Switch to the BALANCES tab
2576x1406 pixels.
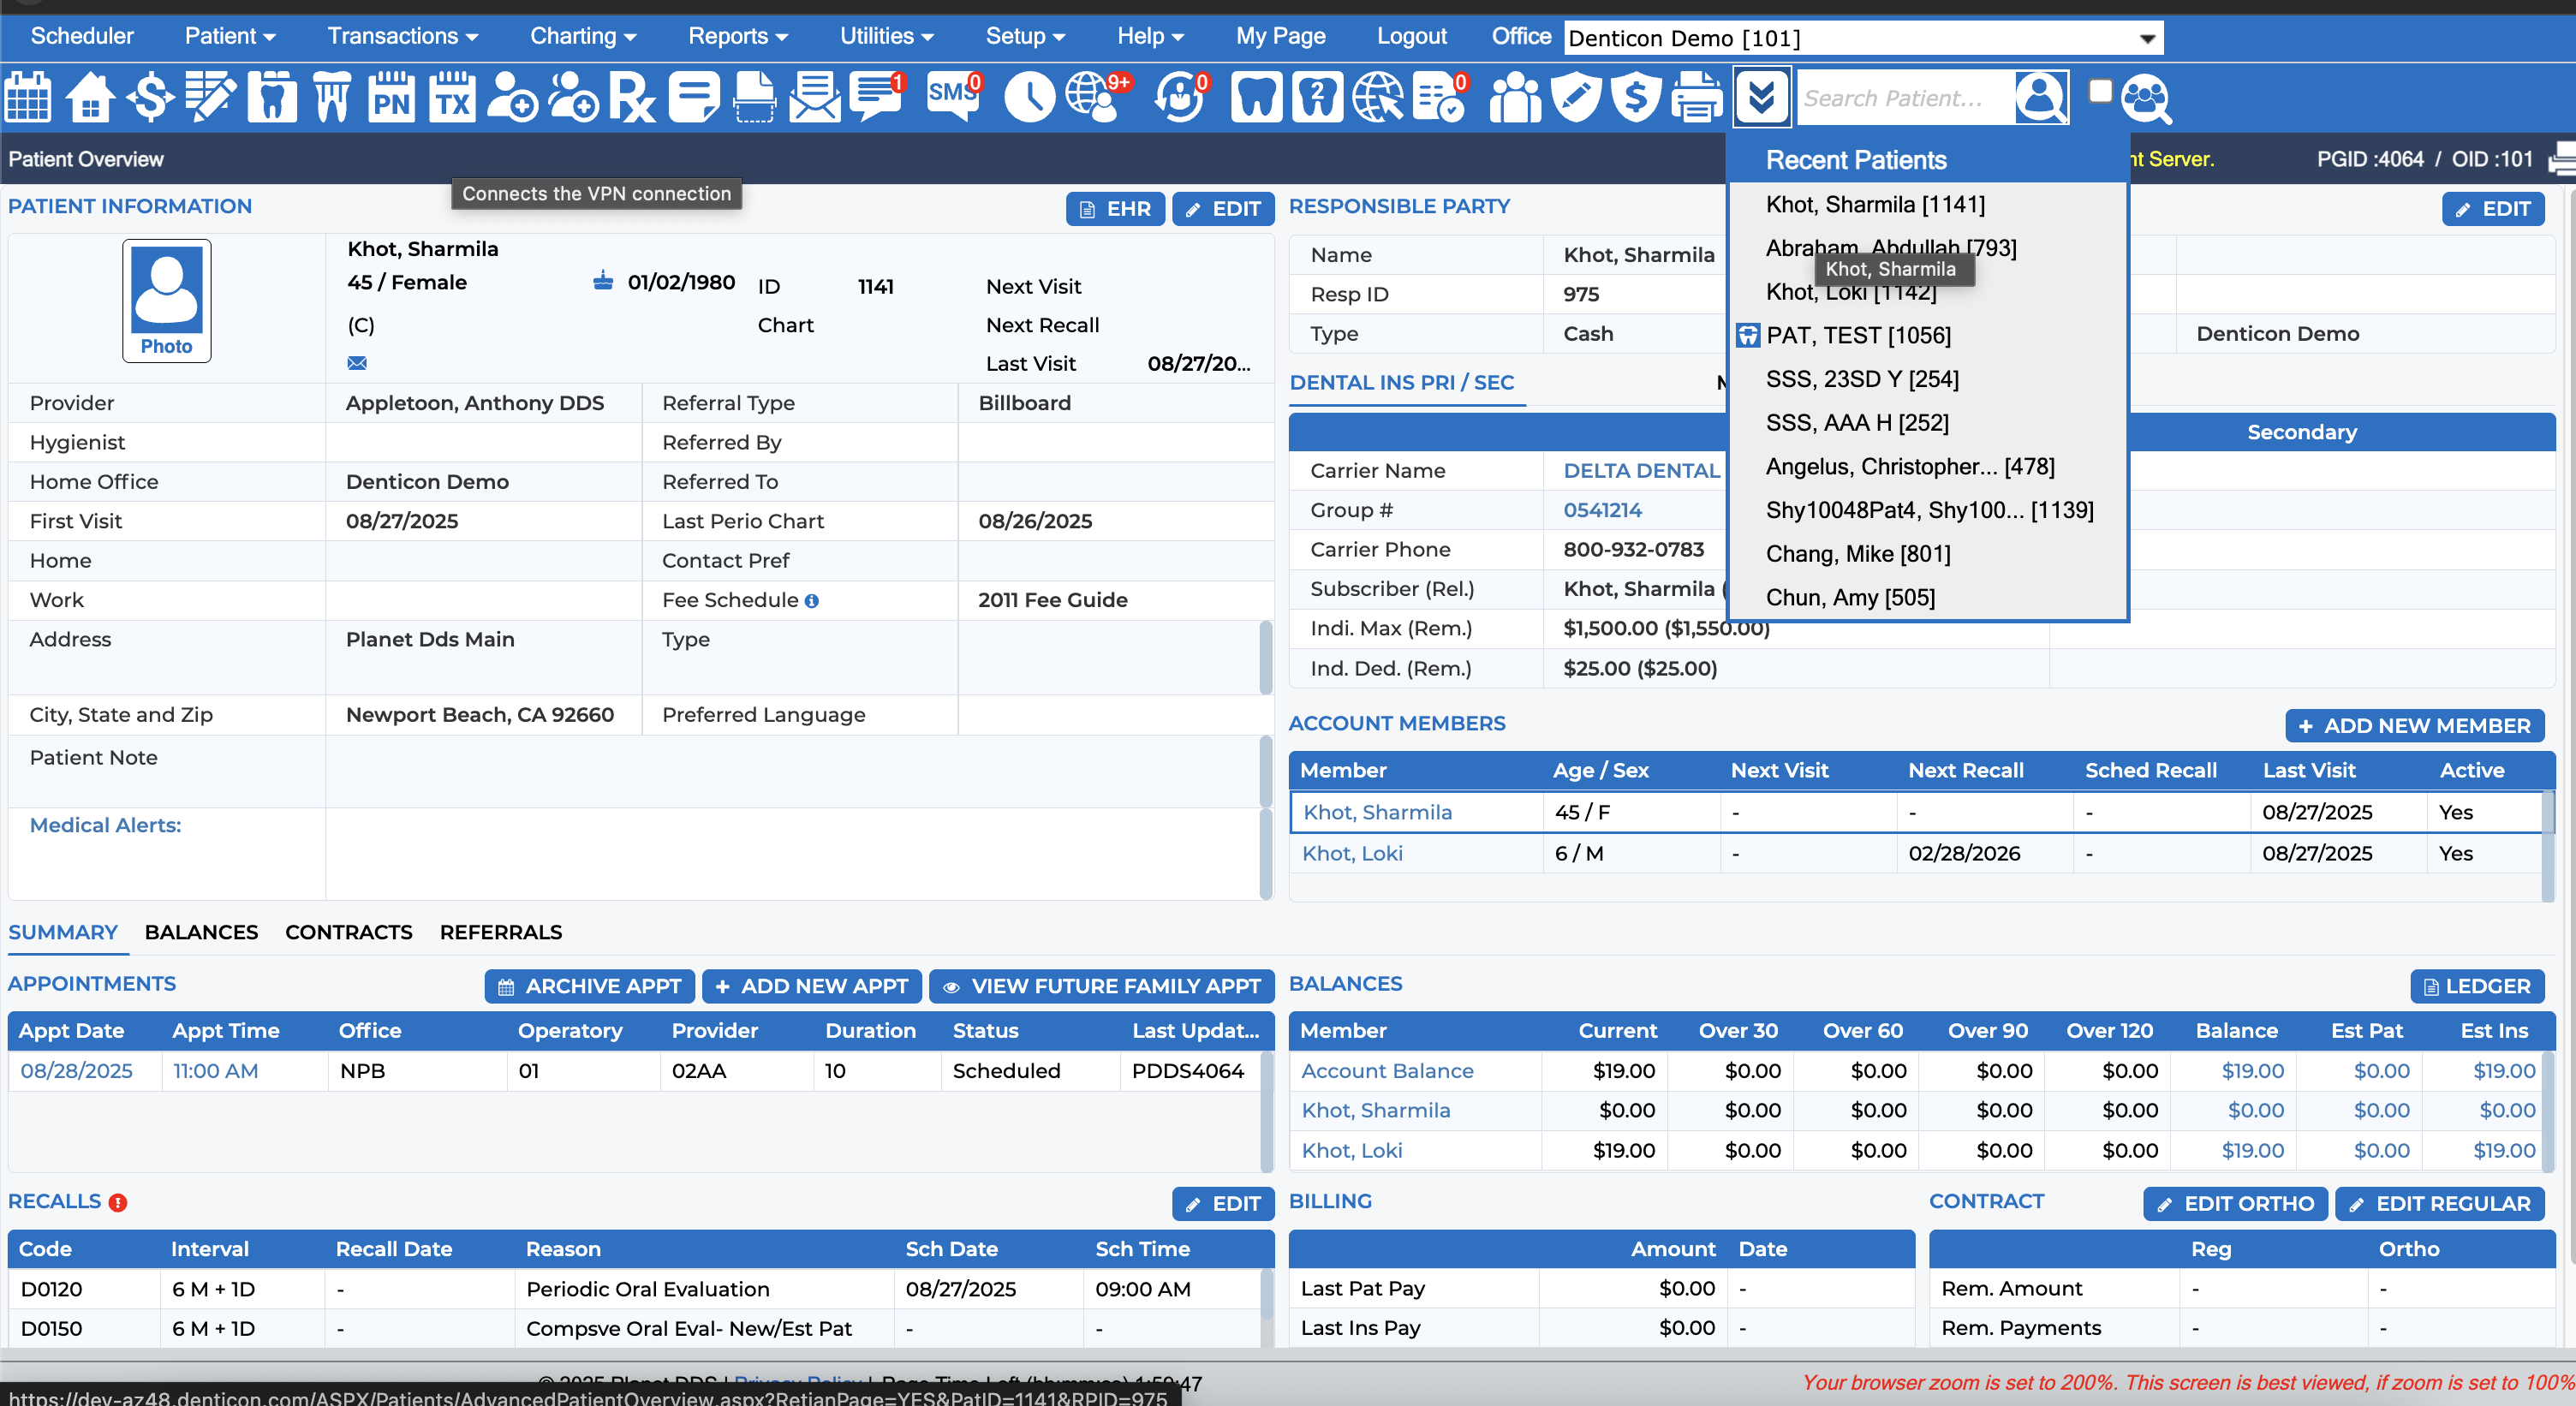[201, 932]
